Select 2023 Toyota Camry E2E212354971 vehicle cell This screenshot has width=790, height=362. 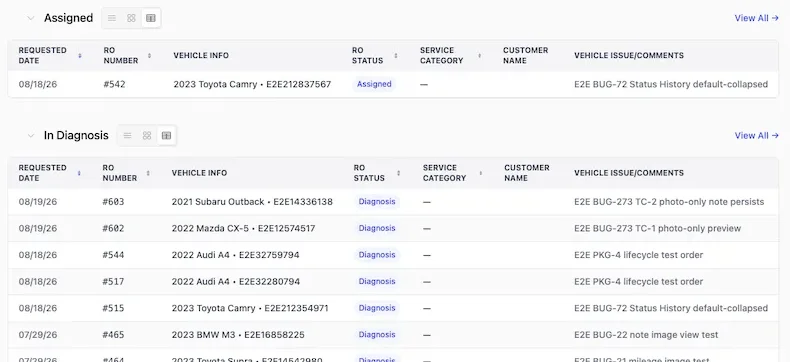[250, 308]
